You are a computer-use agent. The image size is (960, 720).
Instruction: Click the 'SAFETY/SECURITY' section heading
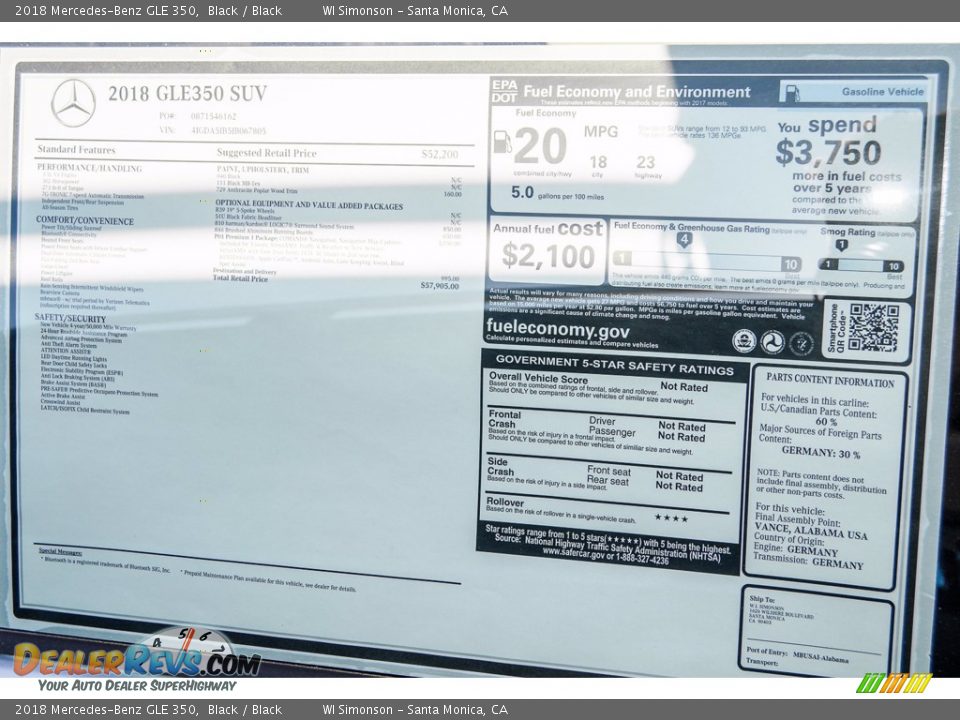tap(70, 318)
